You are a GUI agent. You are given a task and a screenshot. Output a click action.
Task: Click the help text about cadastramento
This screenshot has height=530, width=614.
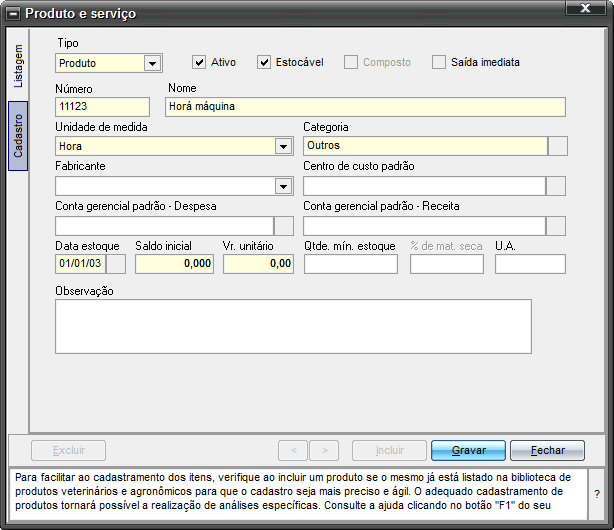(293, 491)
